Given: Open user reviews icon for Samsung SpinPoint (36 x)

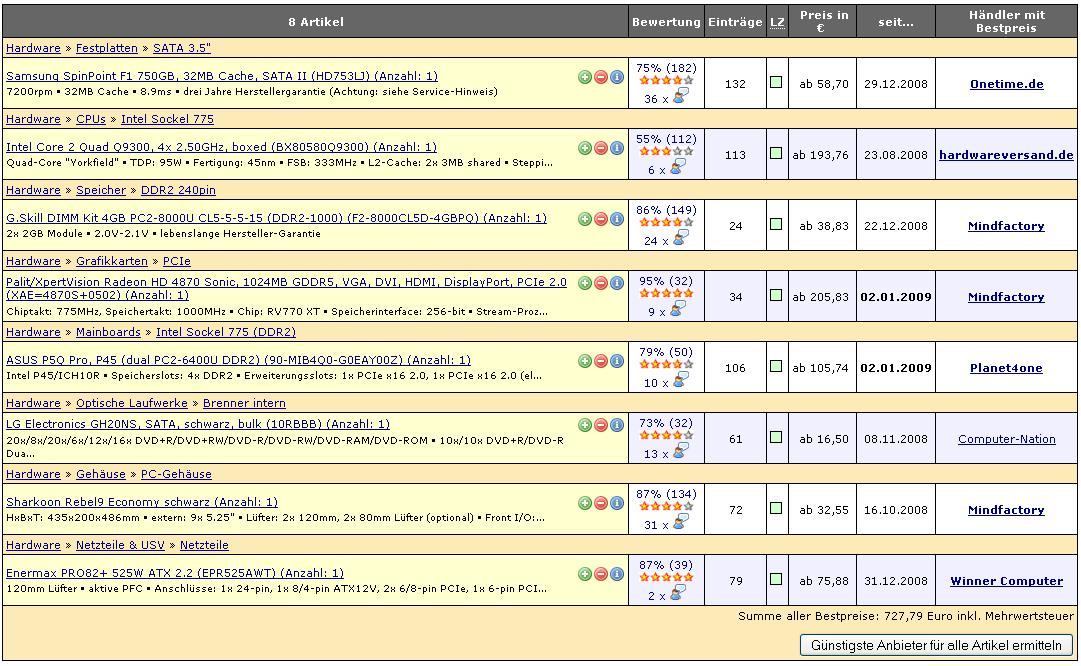Looking at the screenshot, I should [x=680, y=97].
